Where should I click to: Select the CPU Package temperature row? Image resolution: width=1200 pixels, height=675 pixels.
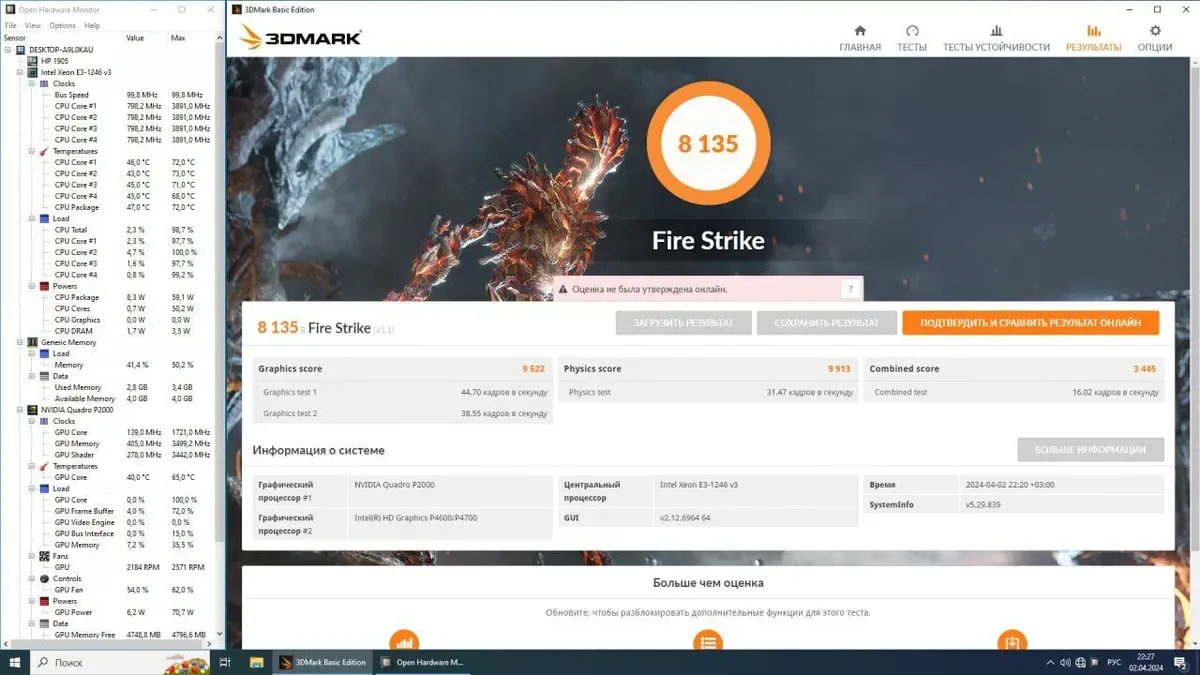(77, 207)
